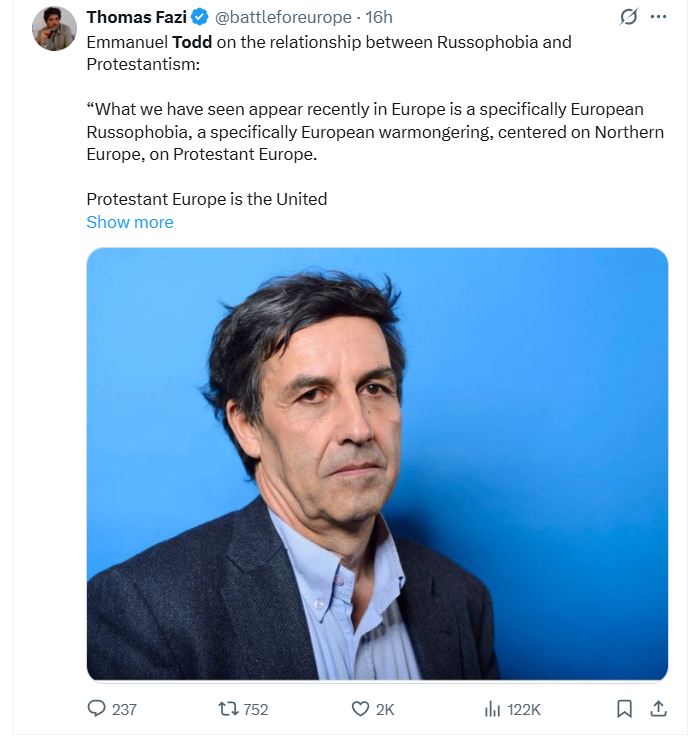Screen dimensions: 691x736
Task: Open the Emmanuel Todd portrait photo
Action: (377, 464)
